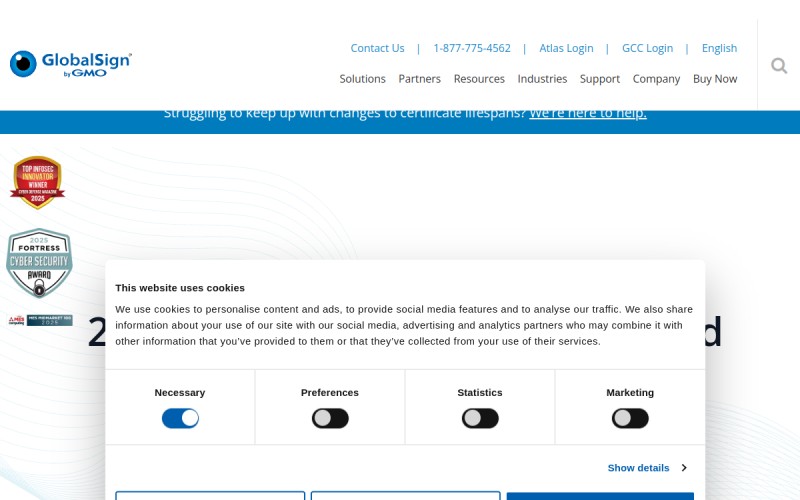Click the "This website uses cookies" heading

coord(180,288)
